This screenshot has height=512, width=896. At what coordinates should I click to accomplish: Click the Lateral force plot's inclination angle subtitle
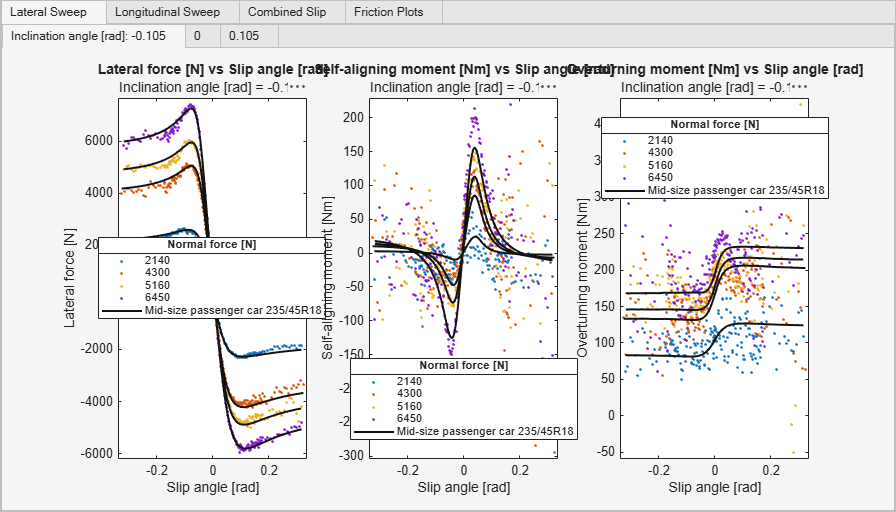213,87
